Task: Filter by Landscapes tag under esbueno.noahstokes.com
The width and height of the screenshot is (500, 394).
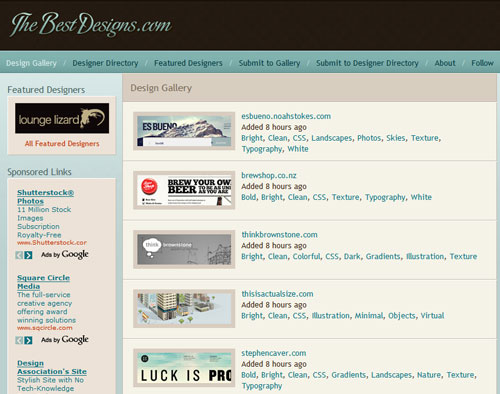Action: click(x=332, y=138)
